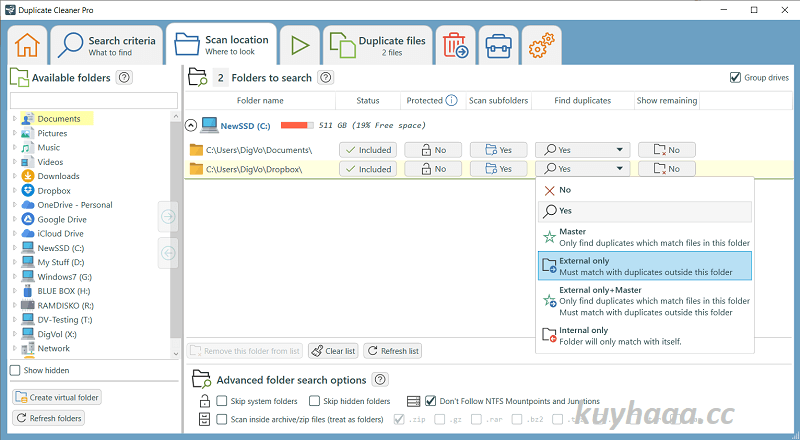Enable the Show hidden checkbox
800x440 pixels.
15,370
